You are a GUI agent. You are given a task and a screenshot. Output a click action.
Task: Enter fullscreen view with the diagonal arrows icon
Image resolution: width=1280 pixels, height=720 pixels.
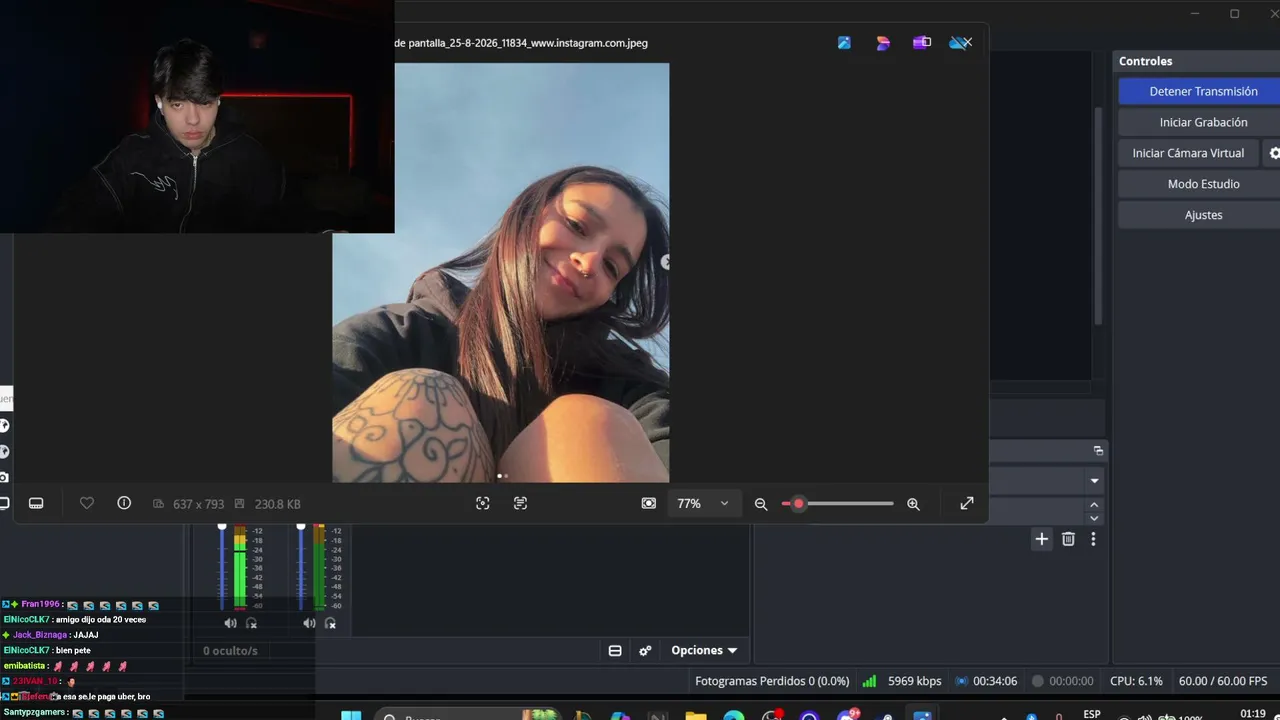pyautogui.click(x=967, y=504)
